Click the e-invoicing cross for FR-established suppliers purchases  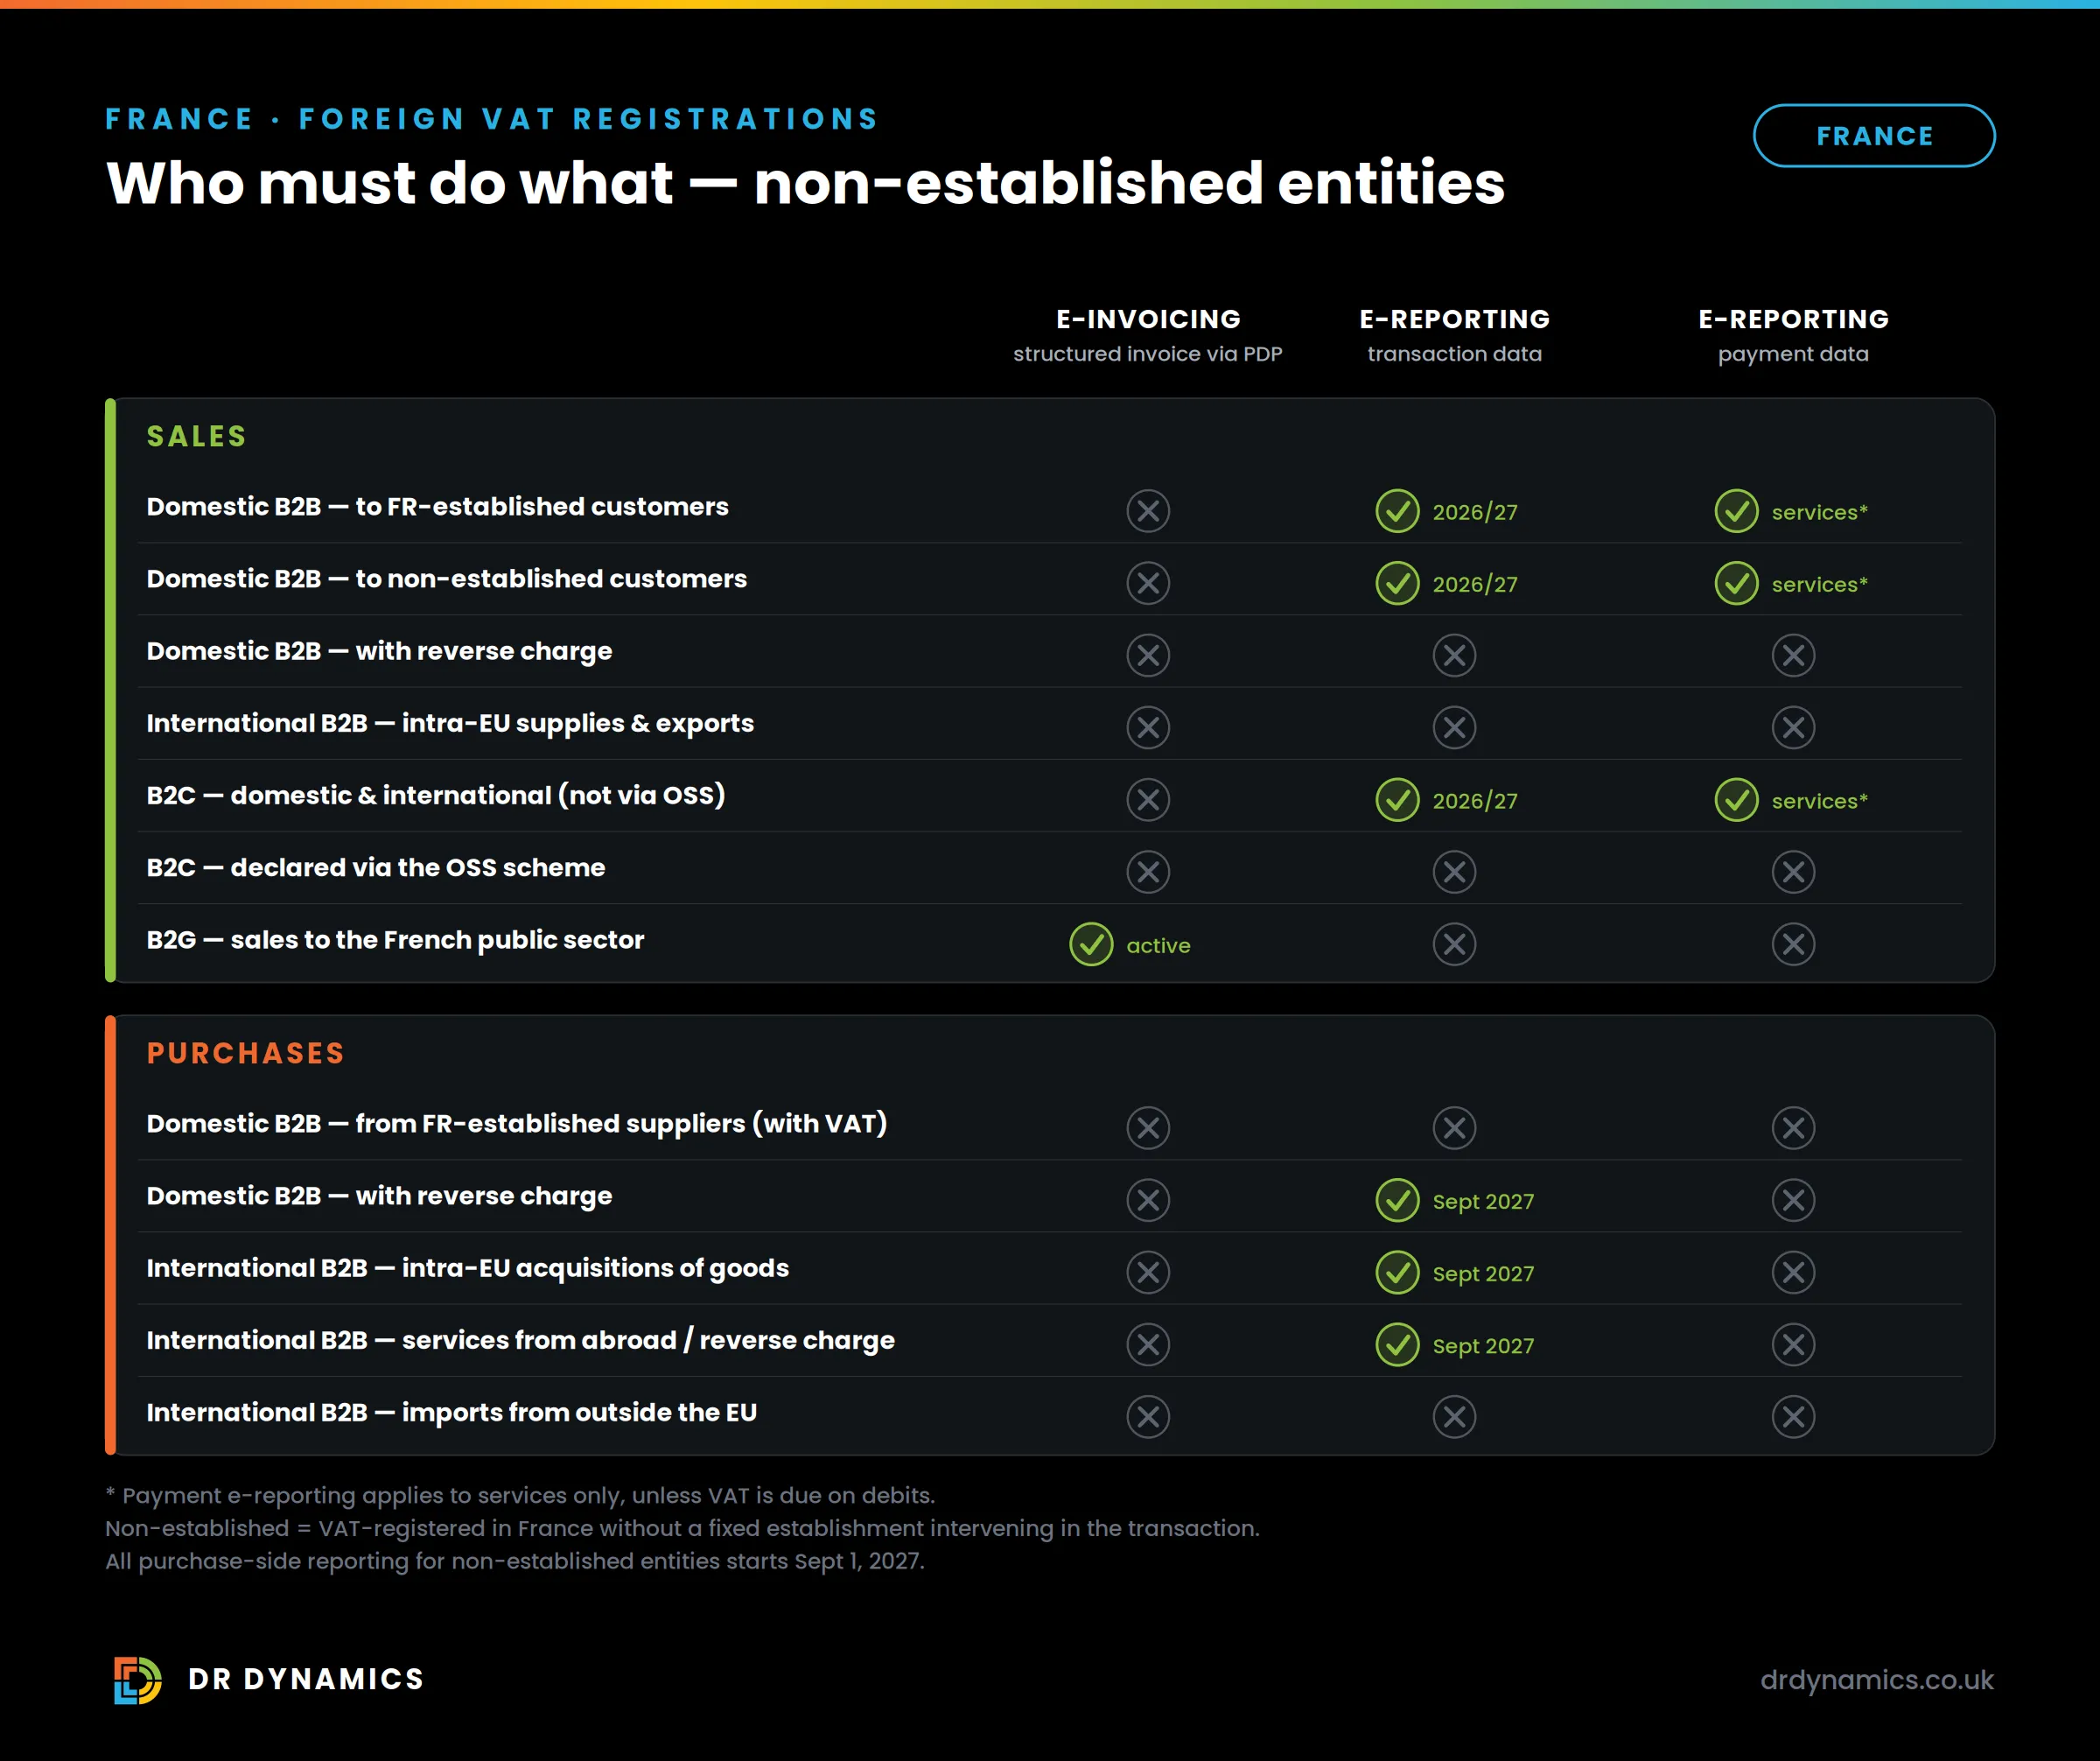[x=1148, y=1128]
